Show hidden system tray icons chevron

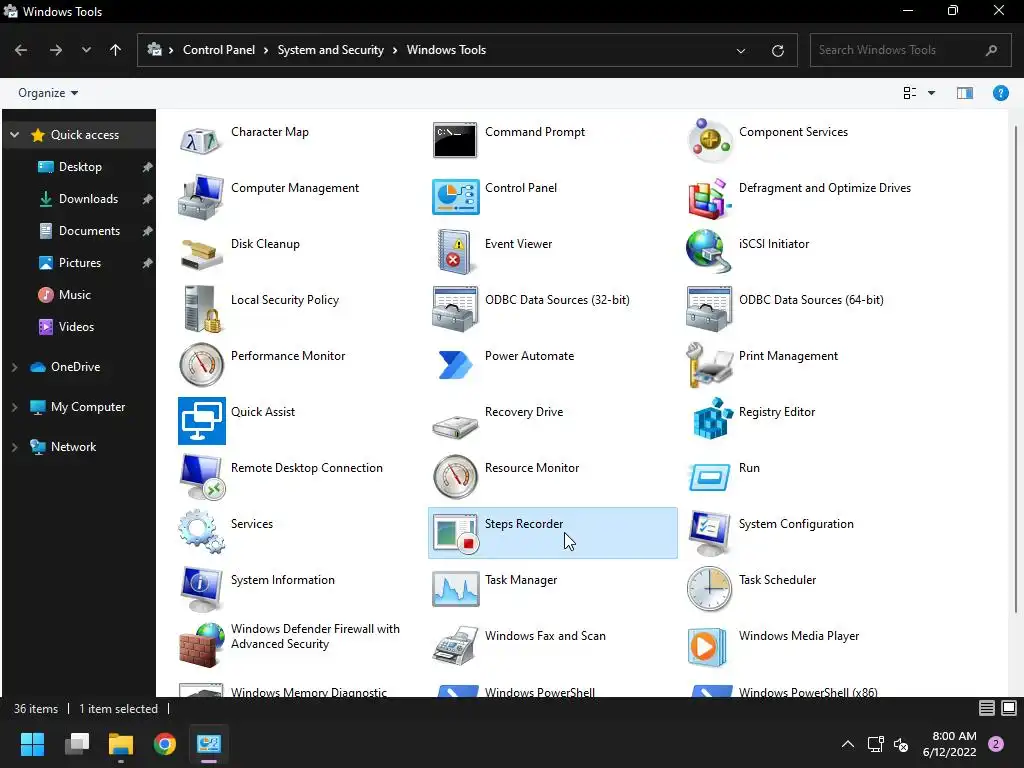click(x=848, y=744)
